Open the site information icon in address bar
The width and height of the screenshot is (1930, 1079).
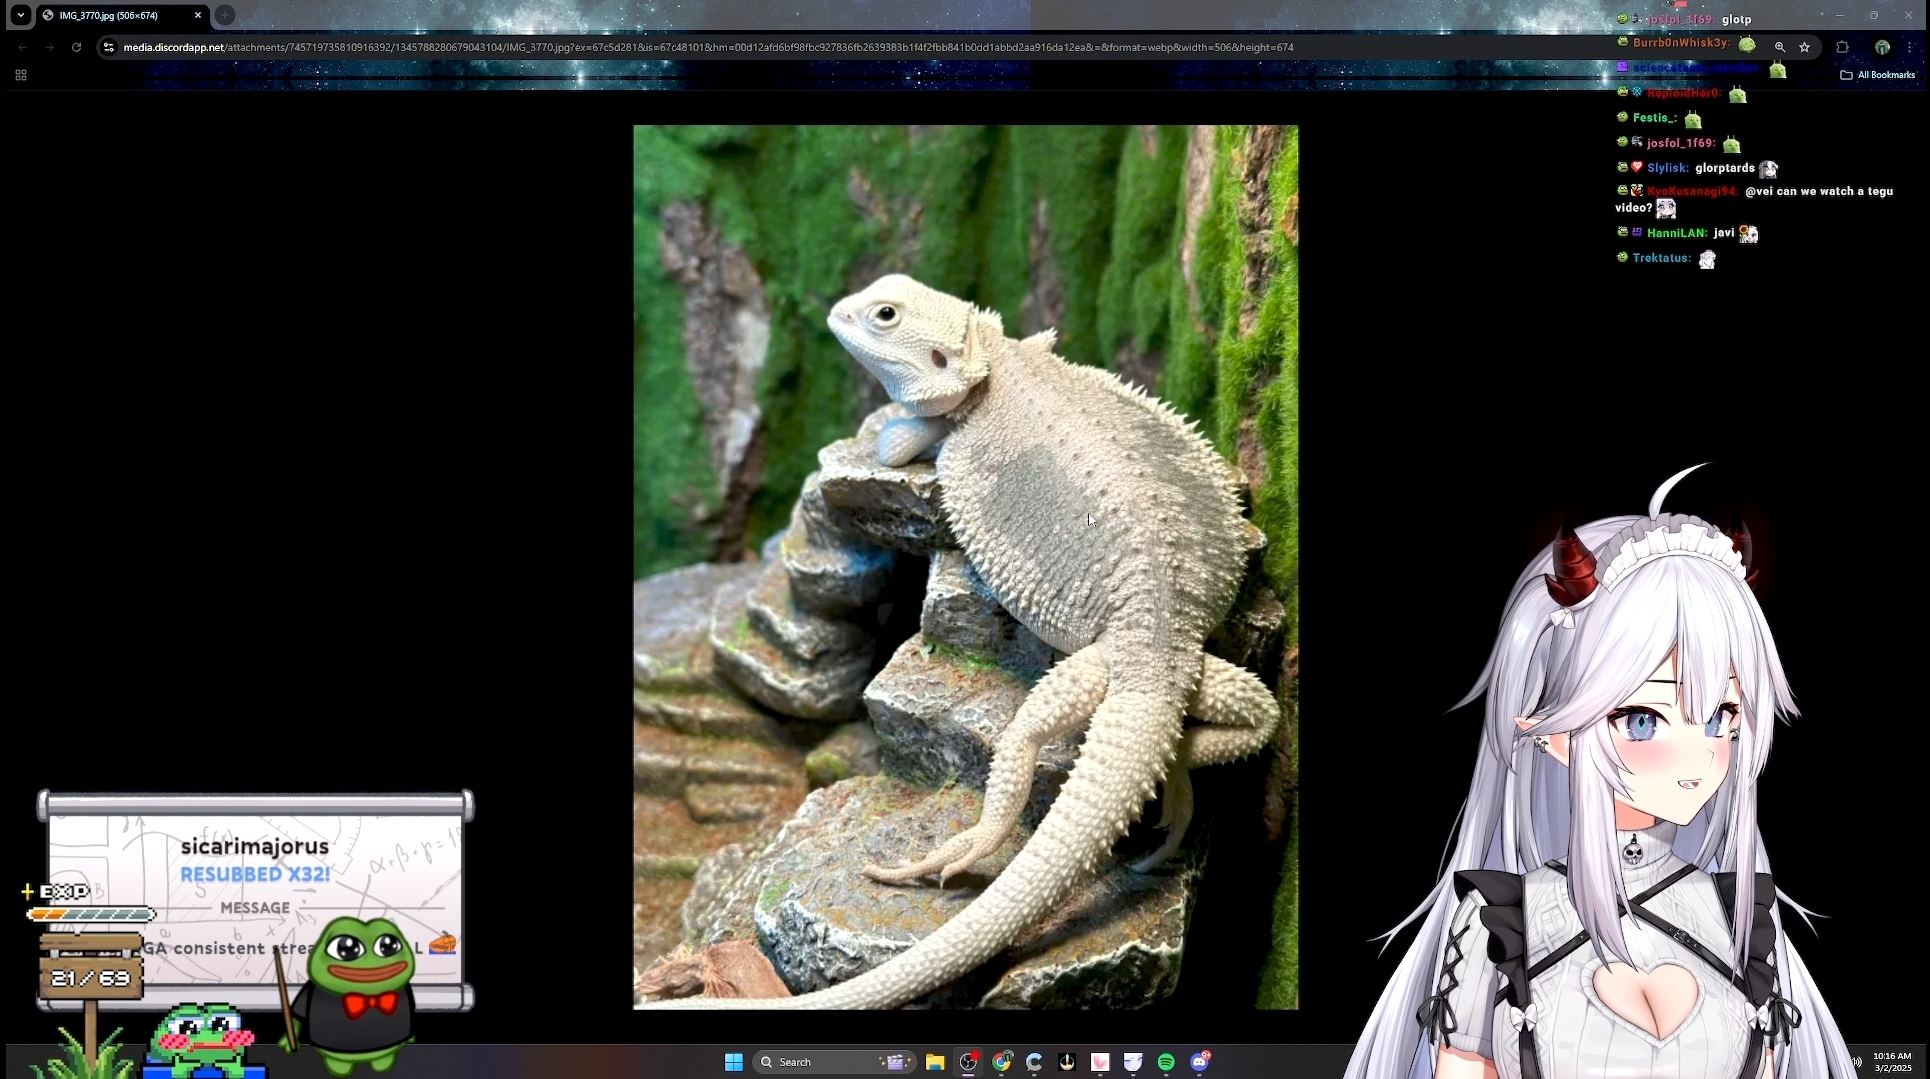point(109,47)
